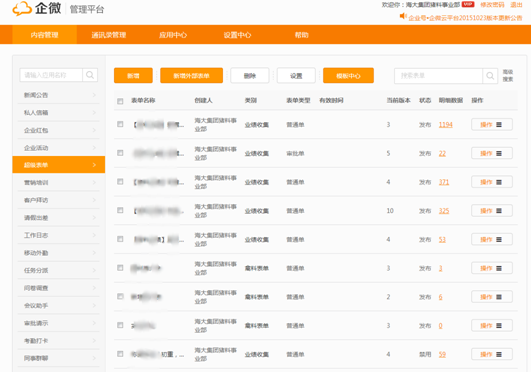Open the 操作 menu for the 325-record row
531x372 pixels.
pos(492,210)
